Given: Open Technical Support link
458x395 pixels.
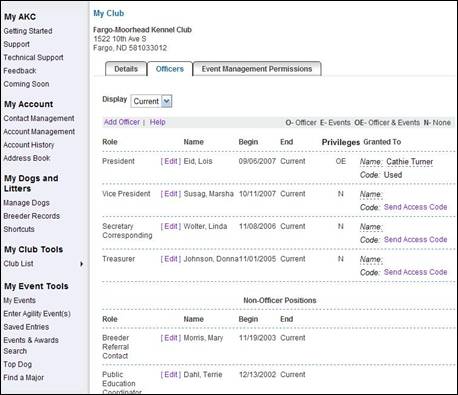Looking at the screenshot, I should pos(33,58).
